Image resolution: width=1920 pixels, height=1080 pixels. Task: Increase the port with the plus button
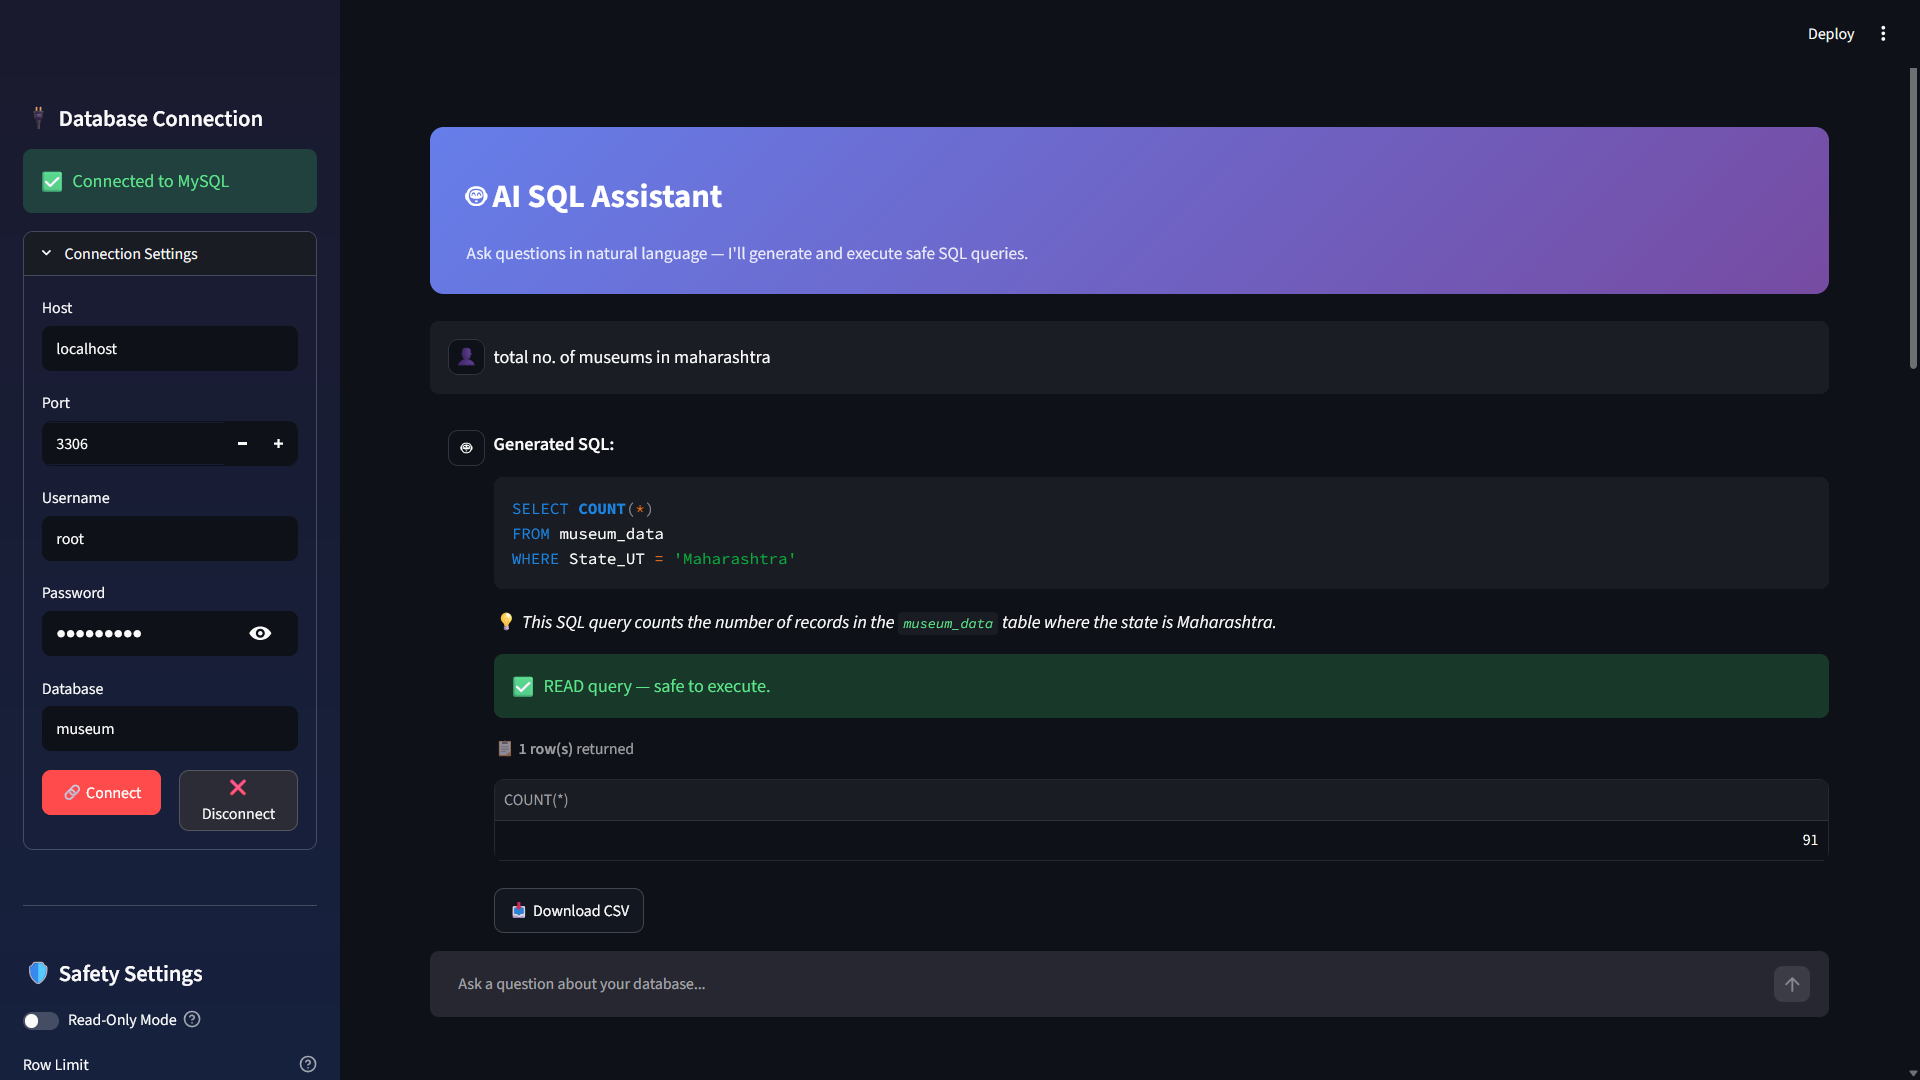[278, 444]
